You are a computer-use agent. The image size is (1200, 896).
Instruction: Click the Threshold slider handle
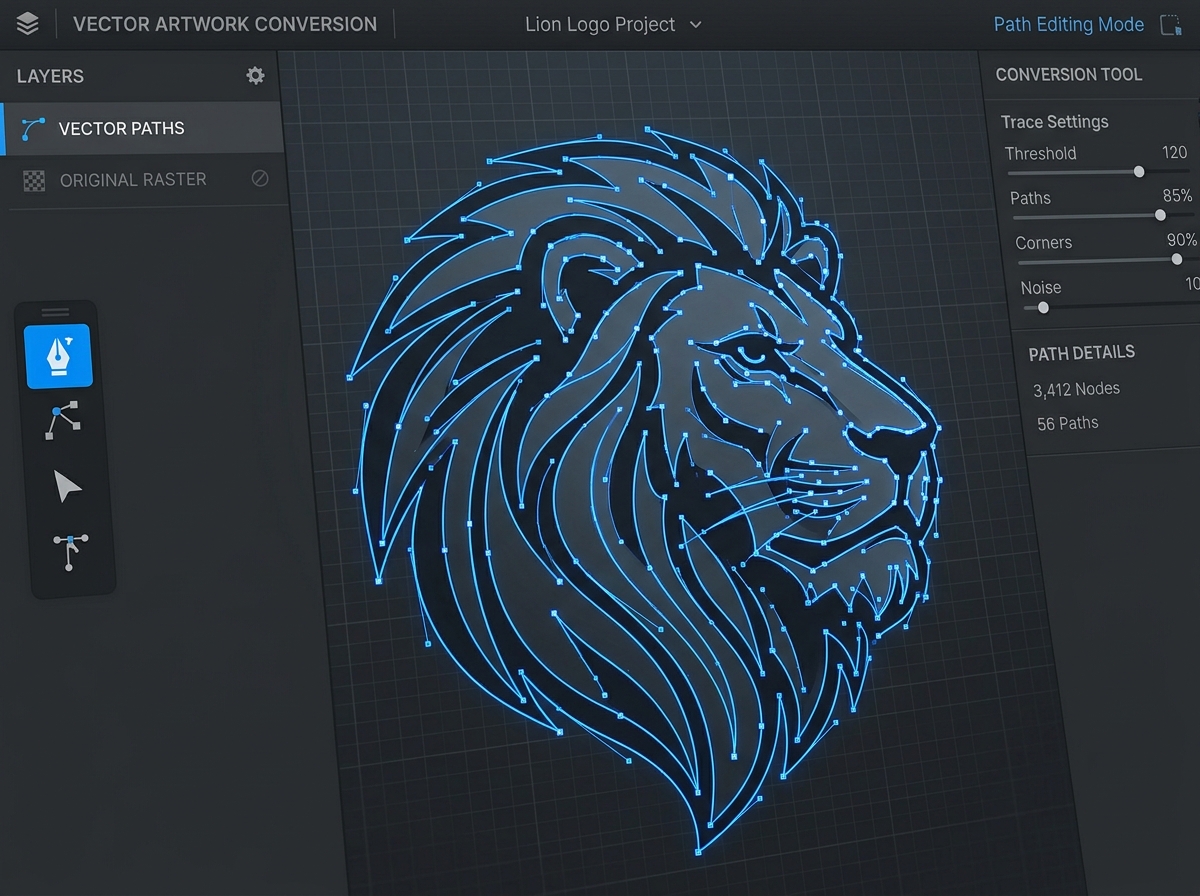point(1139,172)
